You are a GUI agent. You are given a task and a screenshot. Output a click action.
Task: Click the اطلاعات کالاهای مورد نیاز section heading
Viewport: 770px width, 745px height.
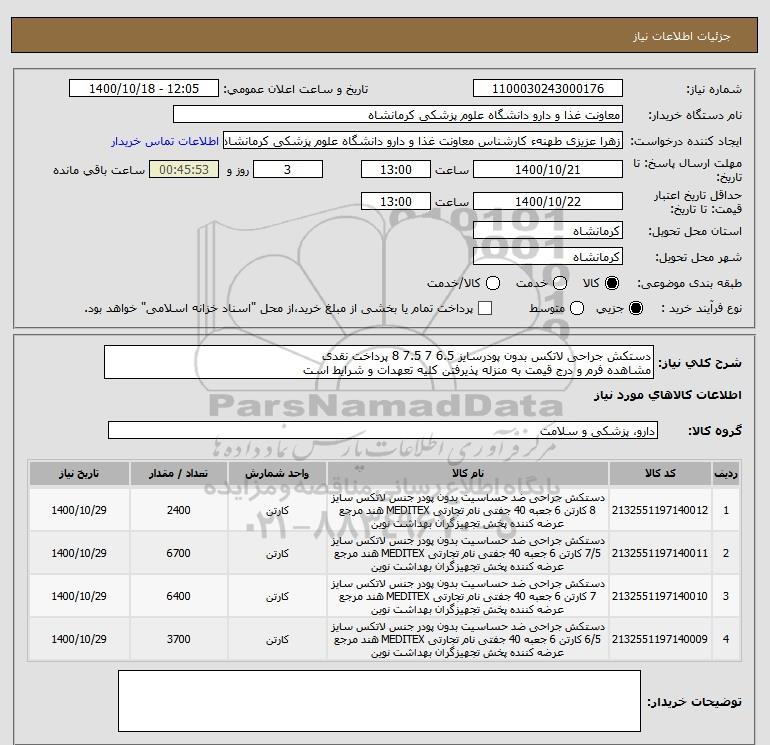[x=668, y=395]
